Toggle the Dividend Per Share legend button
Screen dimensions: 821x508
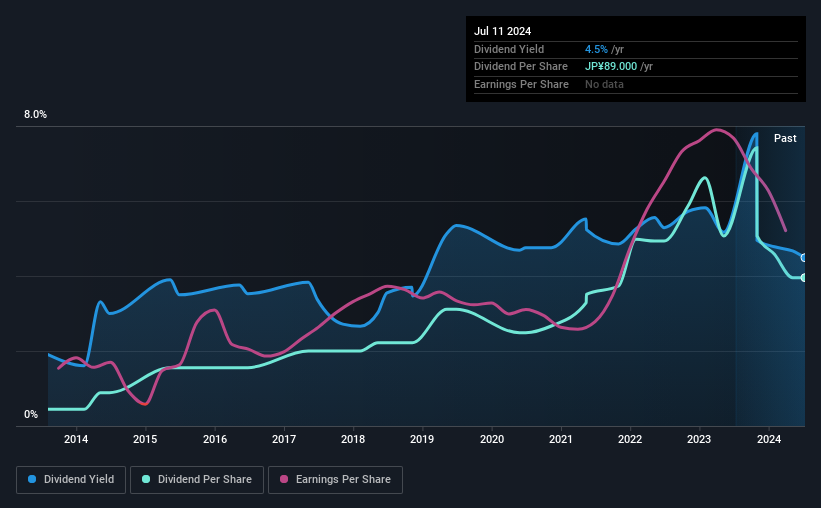point(197,480)
